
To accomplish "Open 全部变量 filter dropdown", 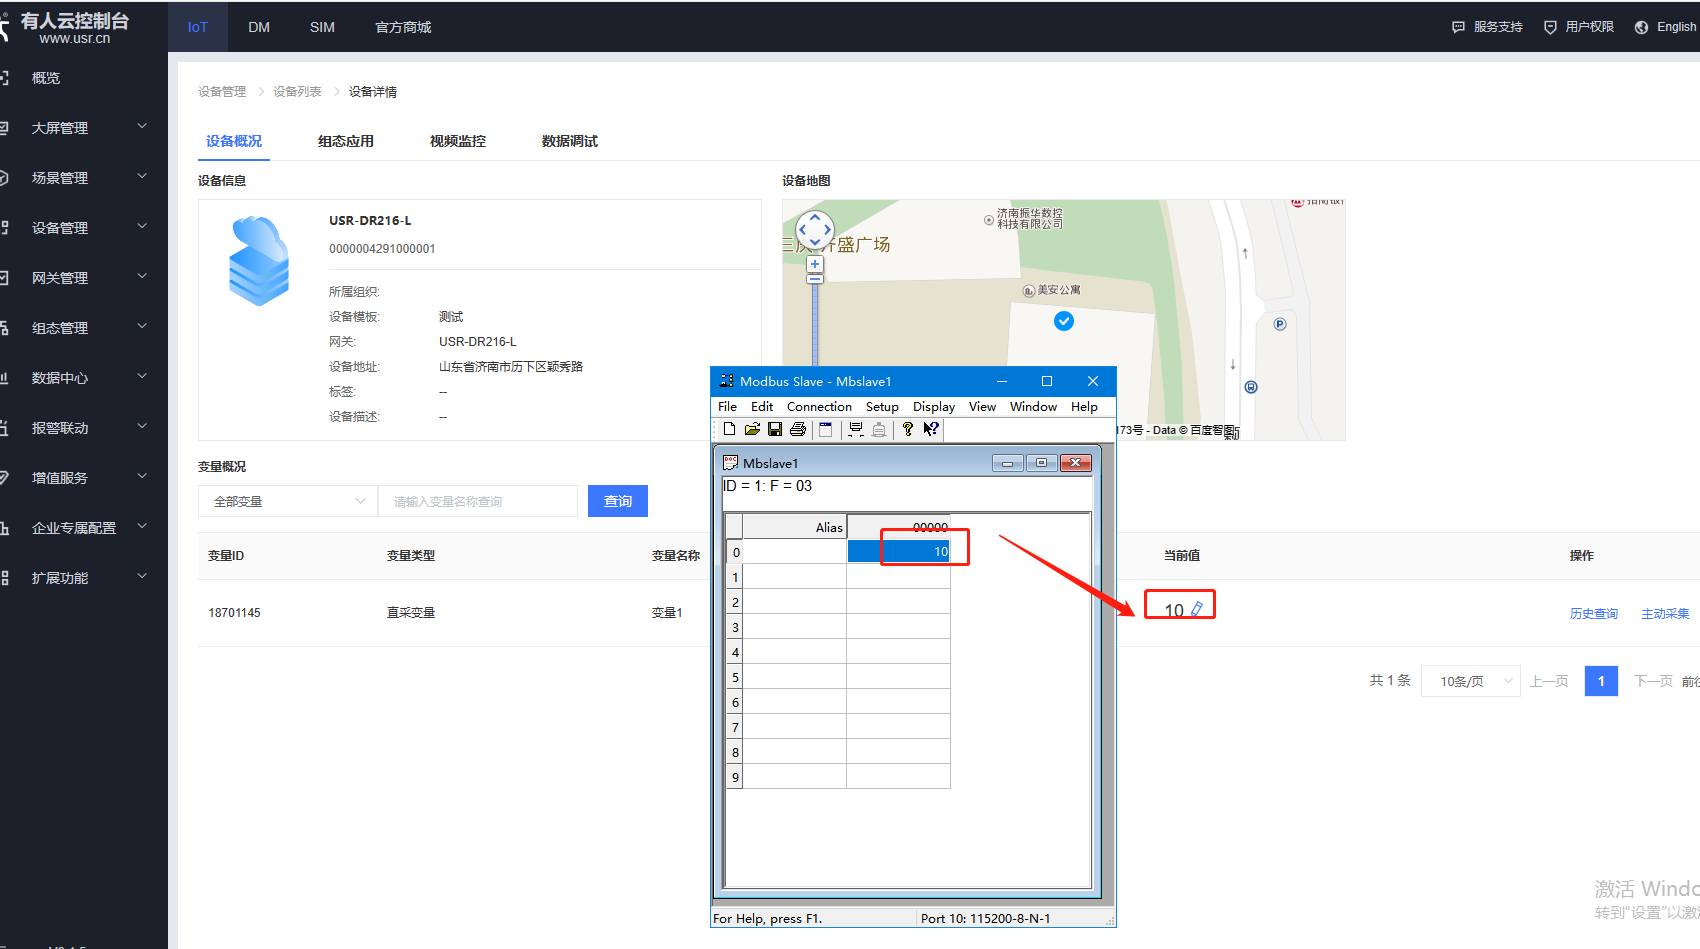I will pyautogui.click(x=288, y=501).
